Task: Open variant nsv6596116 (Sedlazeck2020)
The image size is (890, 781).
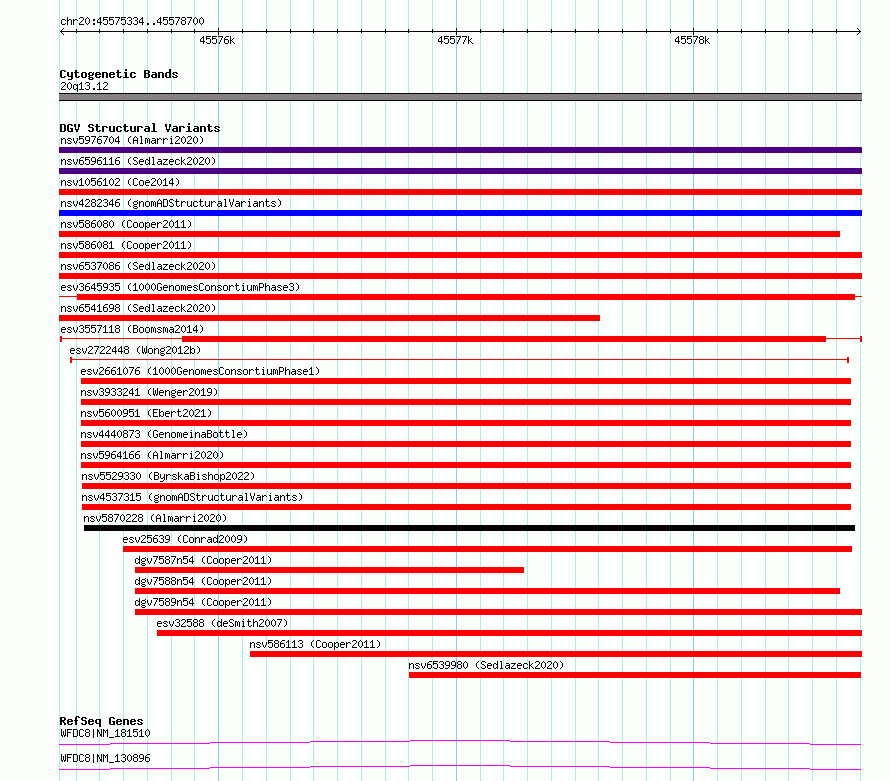Action: [138, 161]
